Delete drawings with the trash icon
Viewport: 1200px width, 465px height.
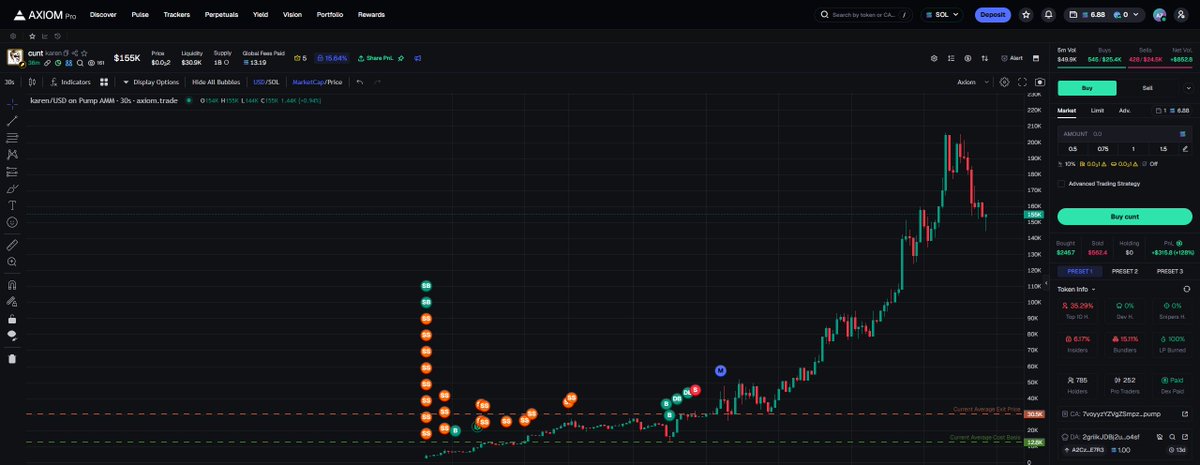[x=12, y=358]
